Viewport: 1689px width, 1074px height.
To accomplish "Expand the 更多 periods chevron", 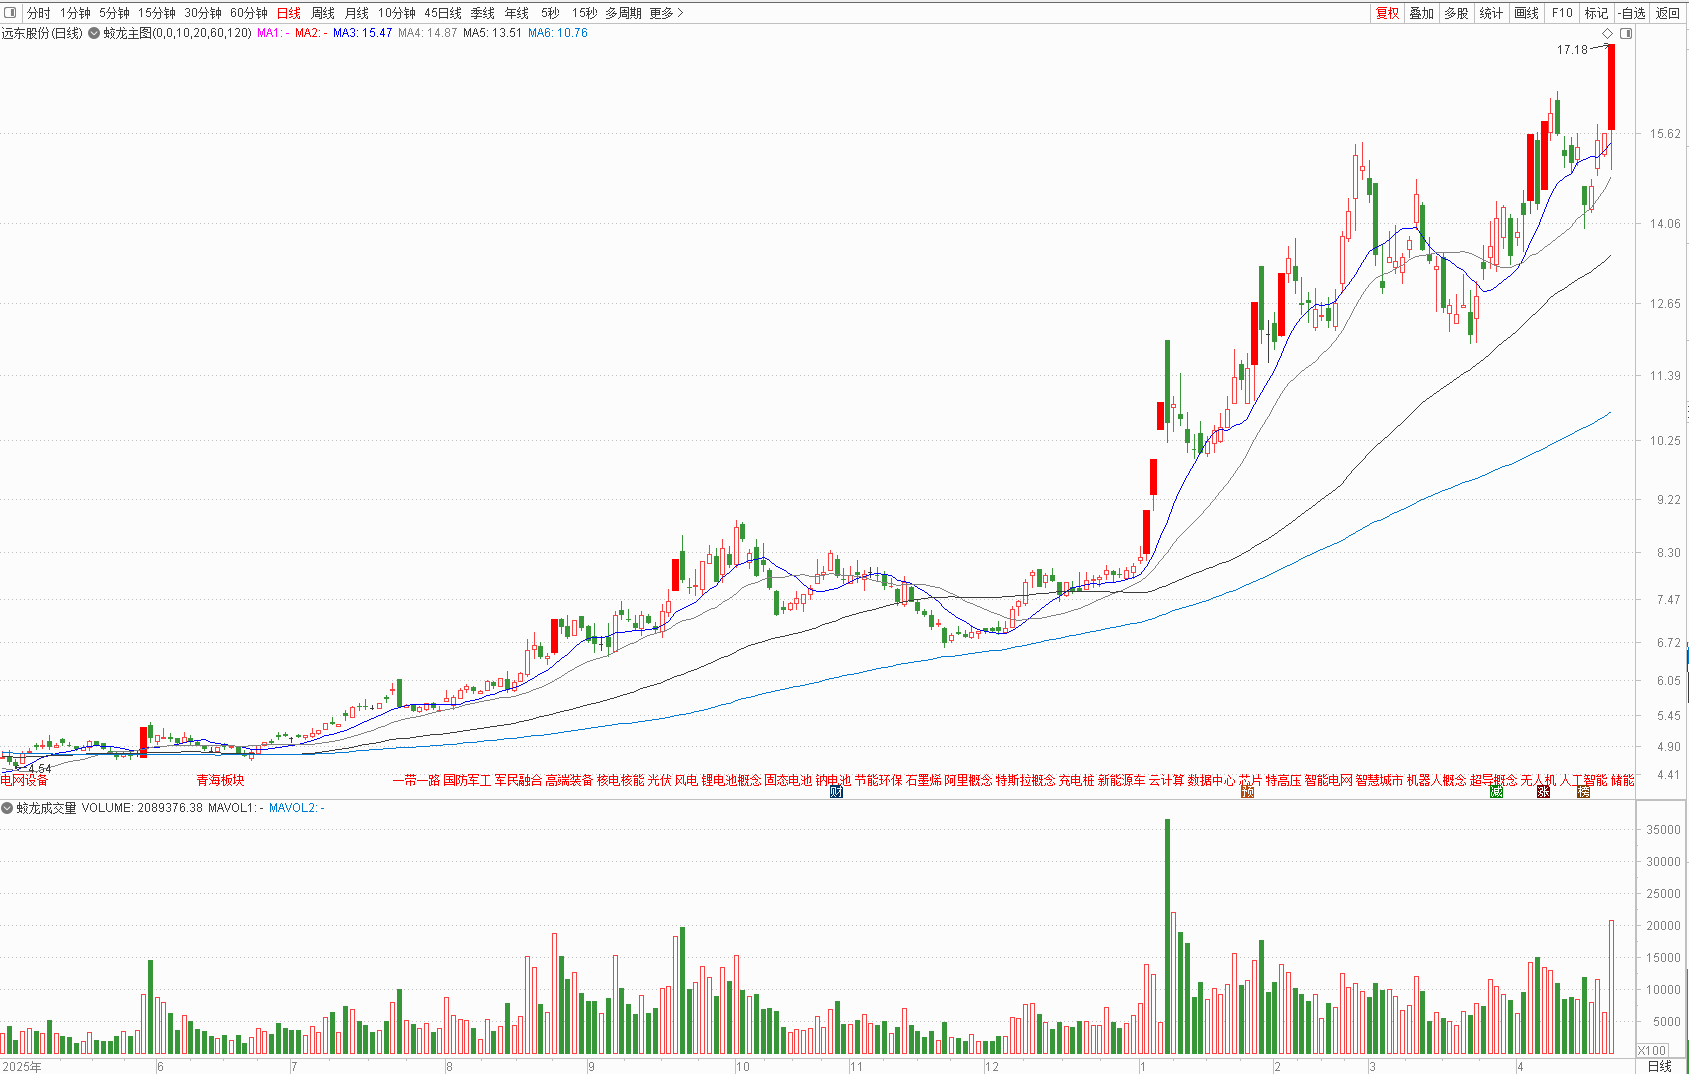I will pos(680,13).
